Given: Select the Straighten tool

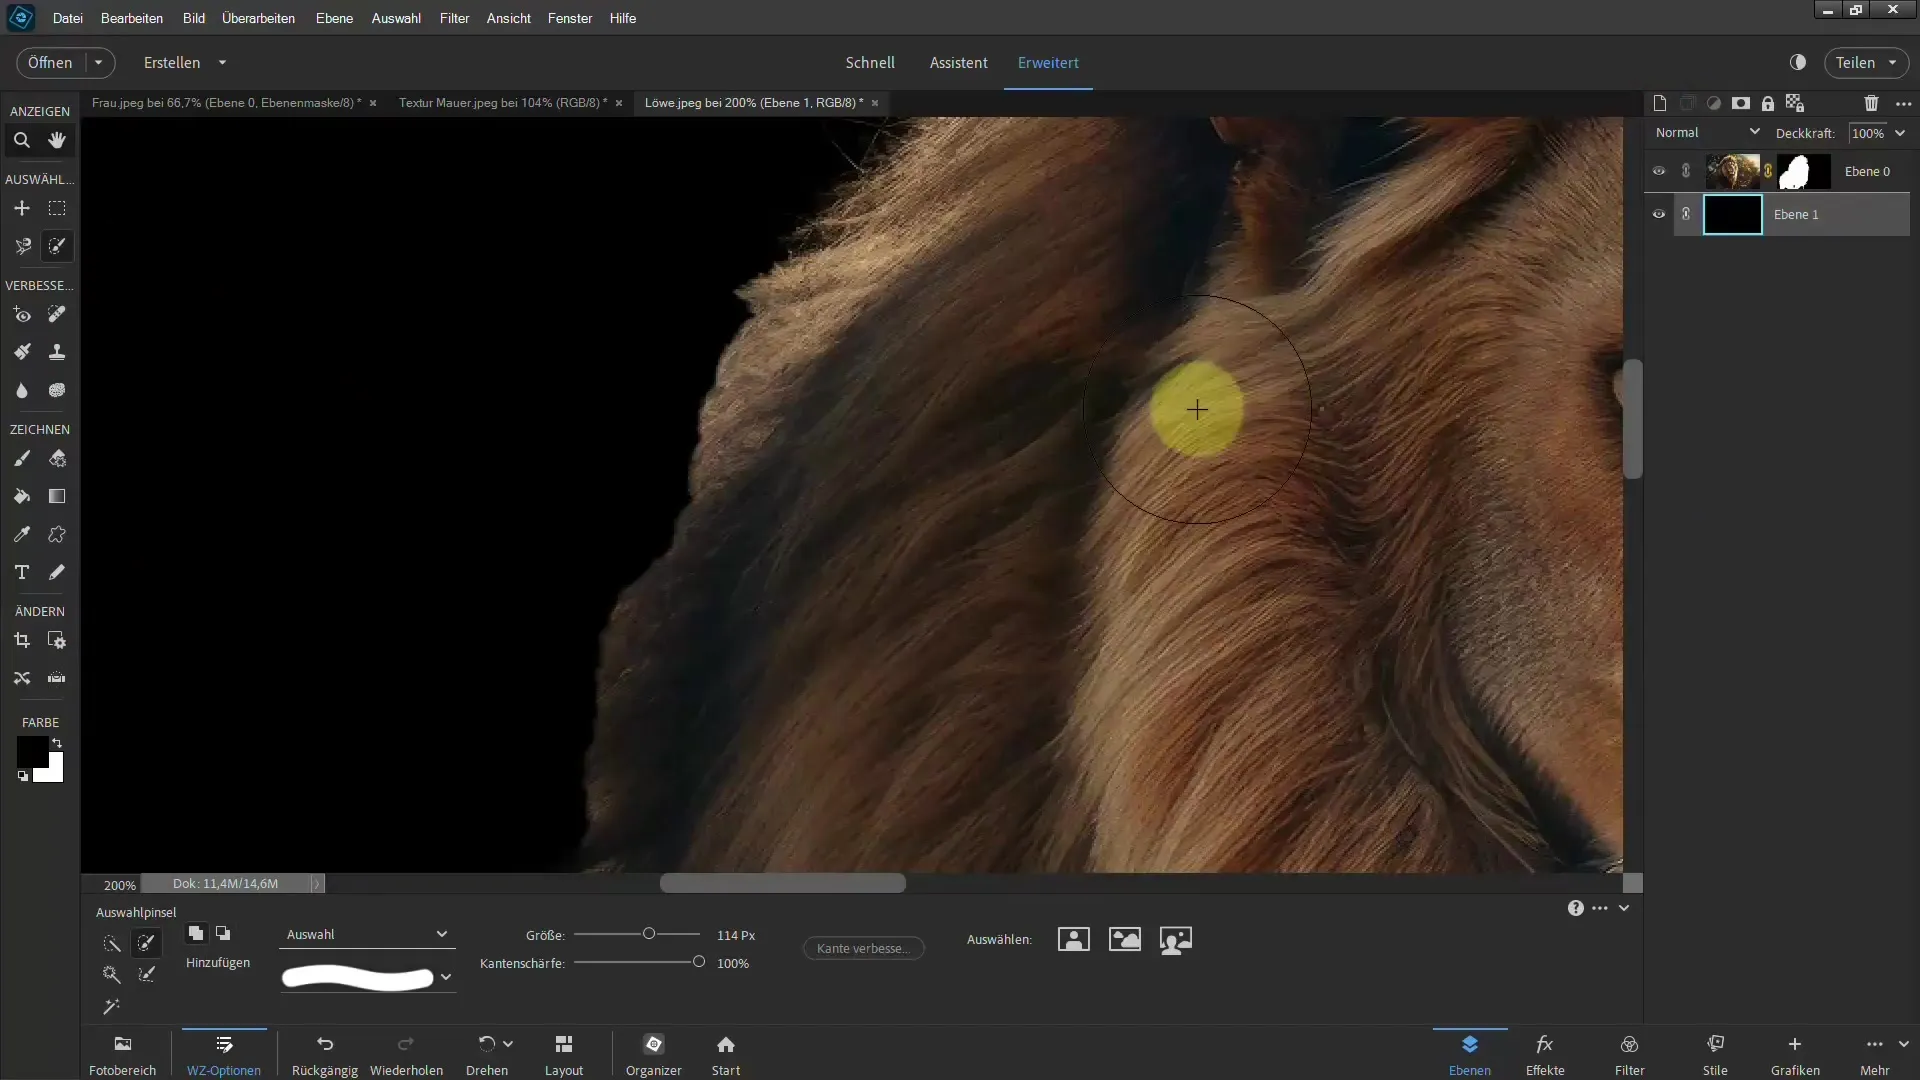Looking at the screenshot, I should pos(57,678).
